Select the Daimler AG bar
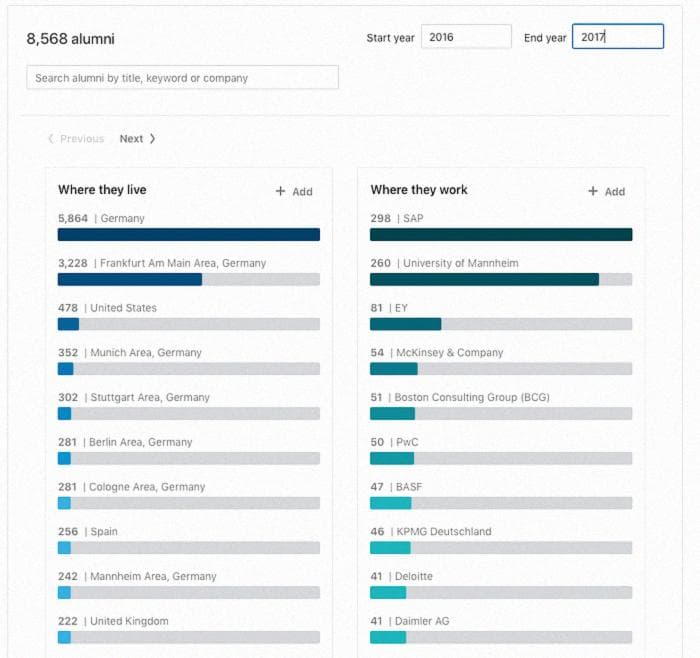 coord(501,637)
